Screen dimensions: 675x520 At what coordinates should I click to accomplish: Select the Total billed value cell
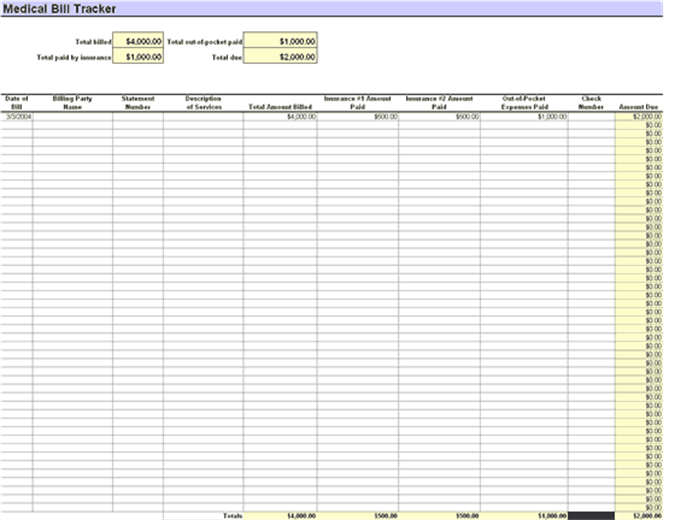click(x=138, y=42)
